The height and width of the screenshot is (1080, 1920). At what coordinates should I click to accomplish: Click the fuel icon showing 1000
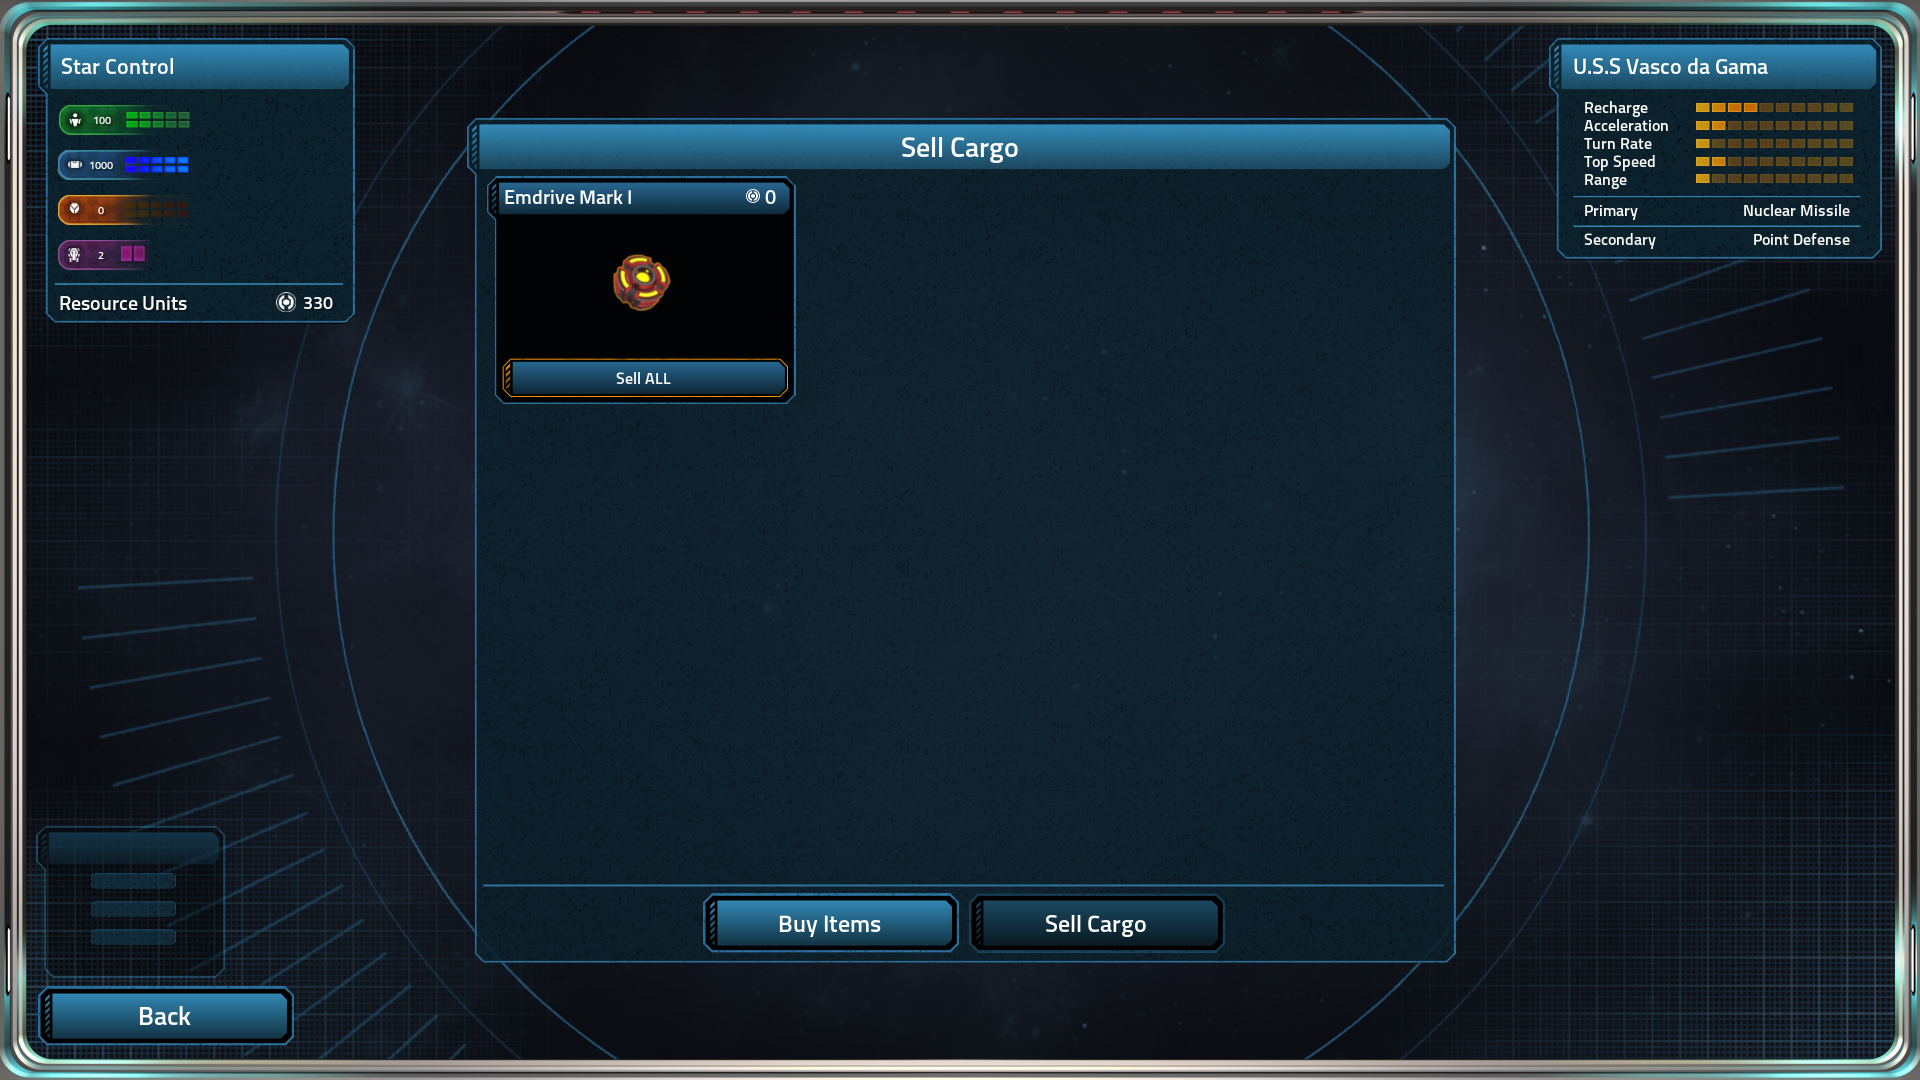75,165
